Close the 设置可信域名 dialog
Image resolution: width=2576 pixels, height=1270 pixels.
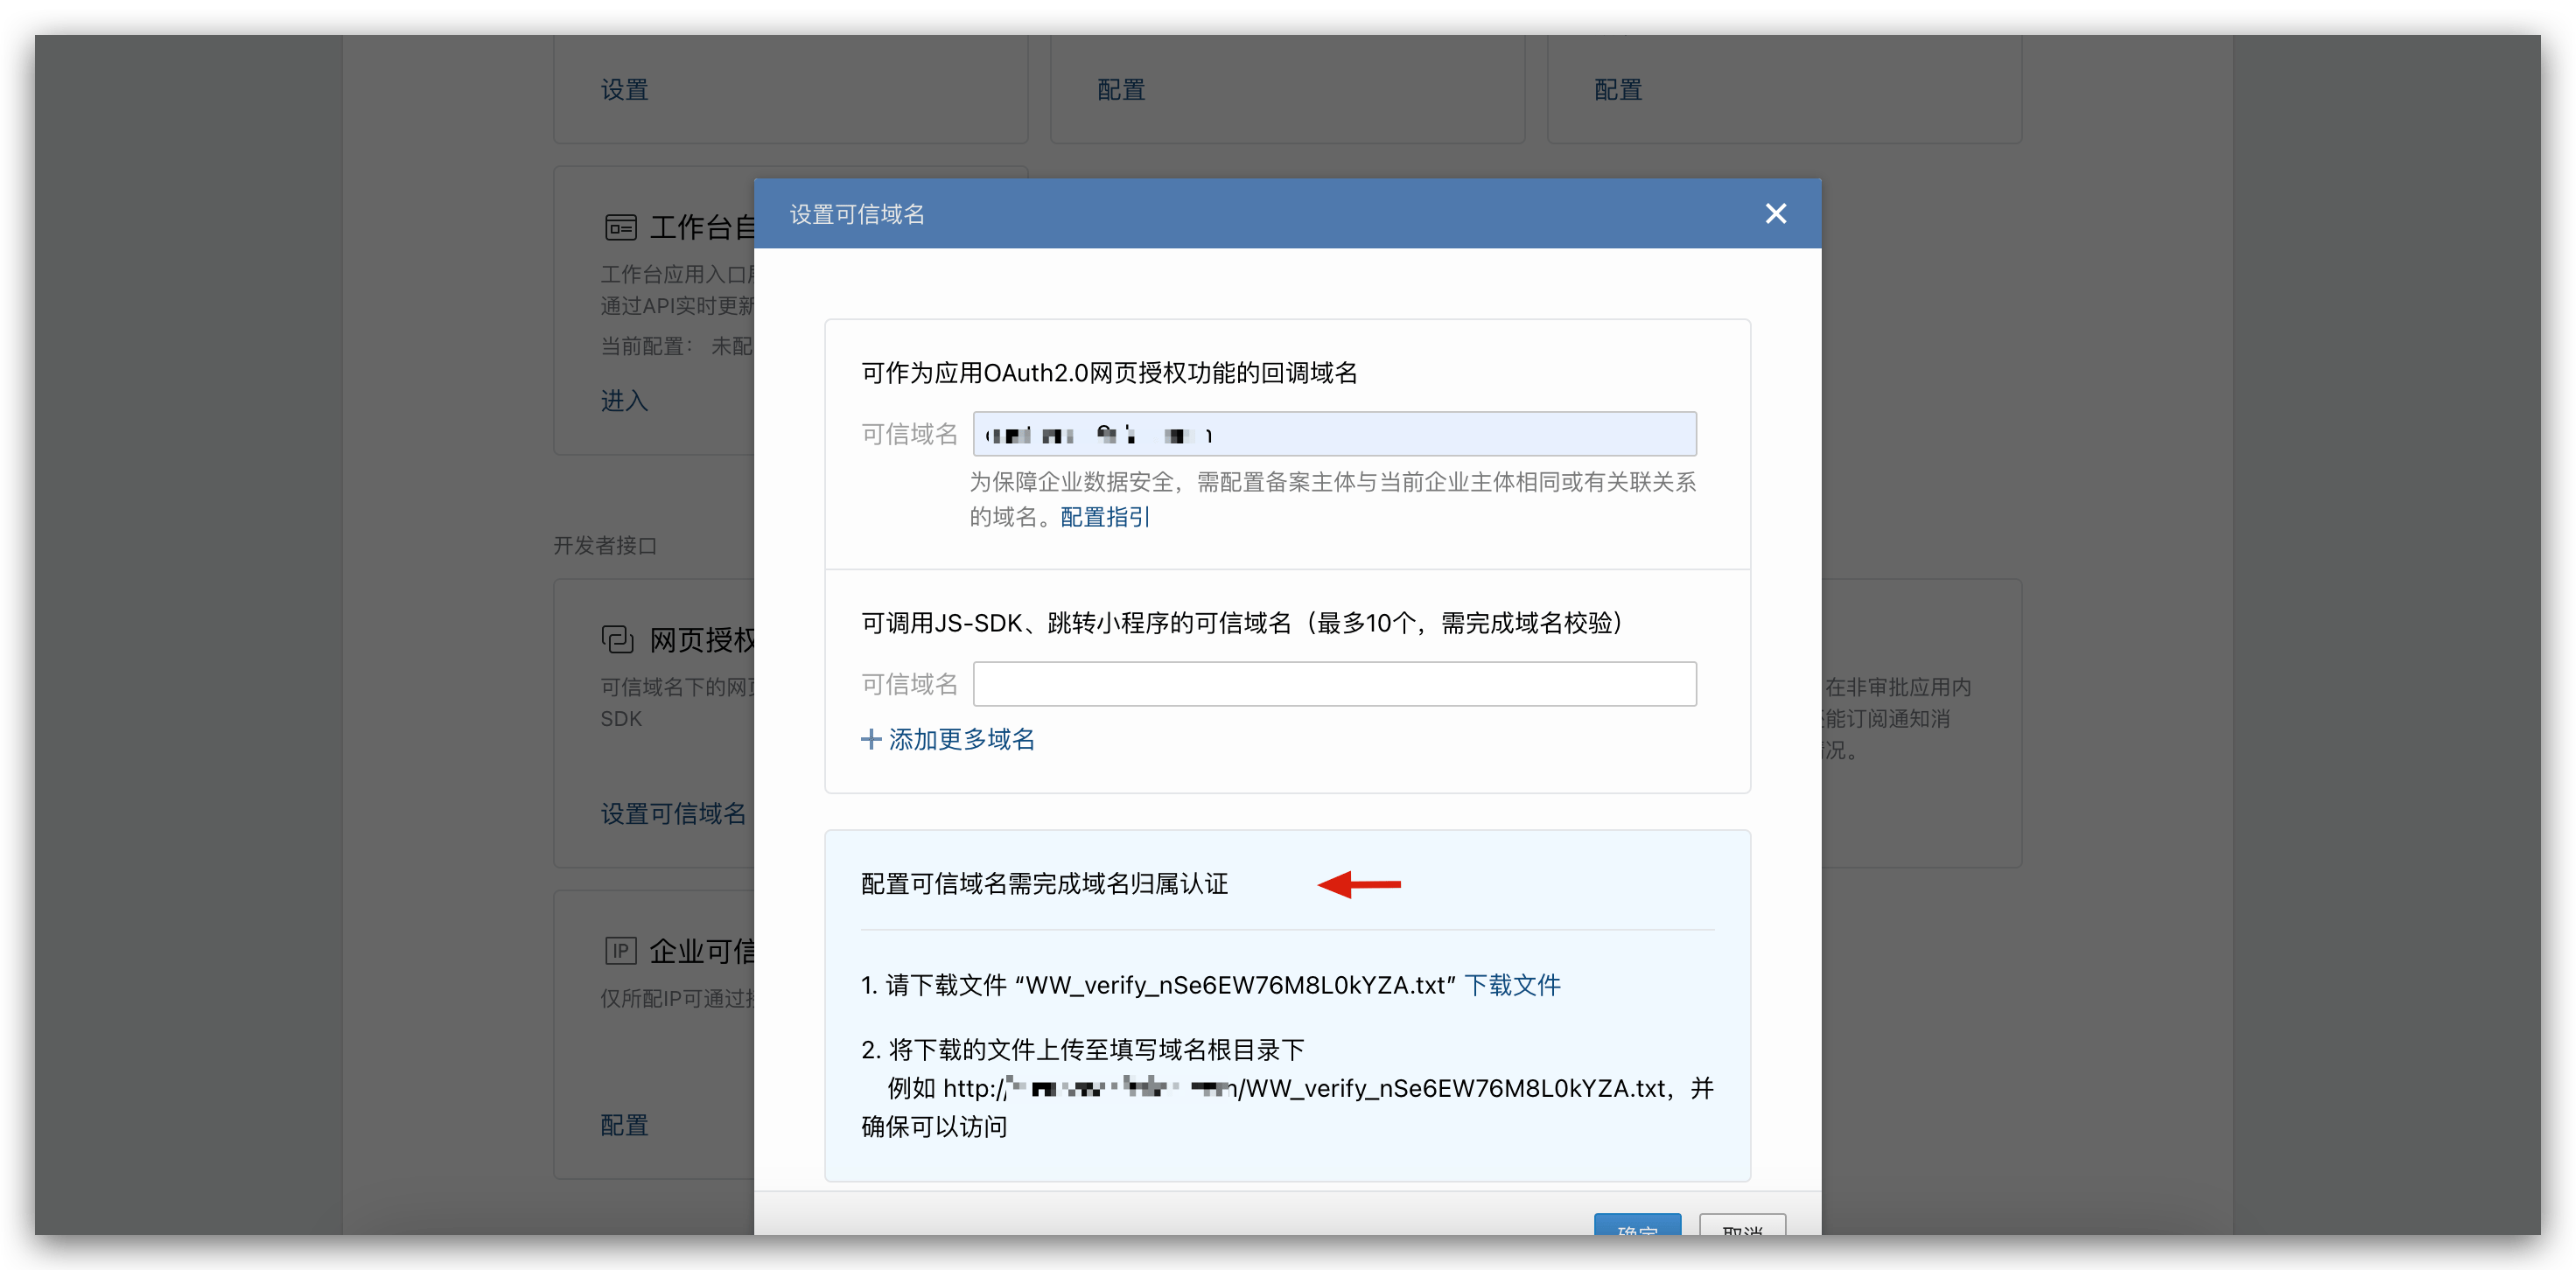point(1775,214)
